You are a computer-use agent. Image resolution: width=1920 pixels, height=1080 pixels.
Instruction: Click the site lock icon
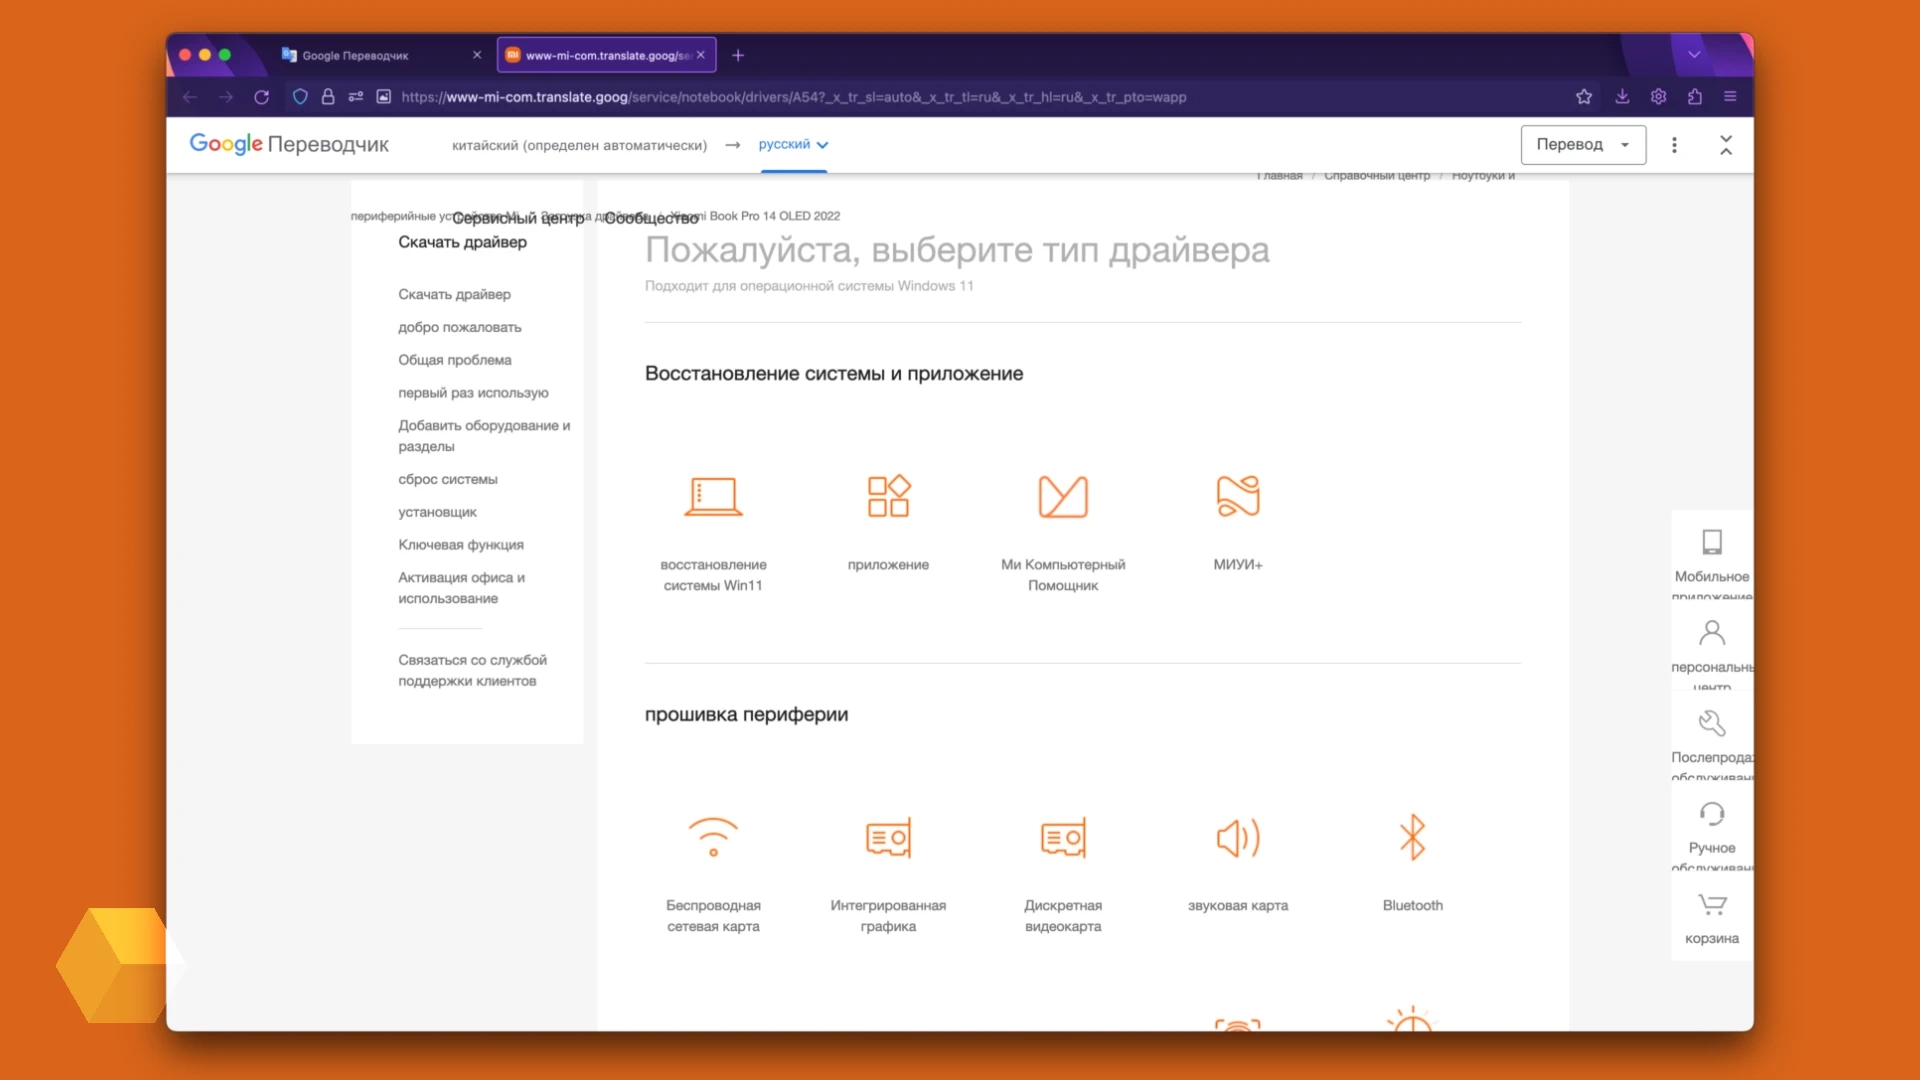point(328,97)
